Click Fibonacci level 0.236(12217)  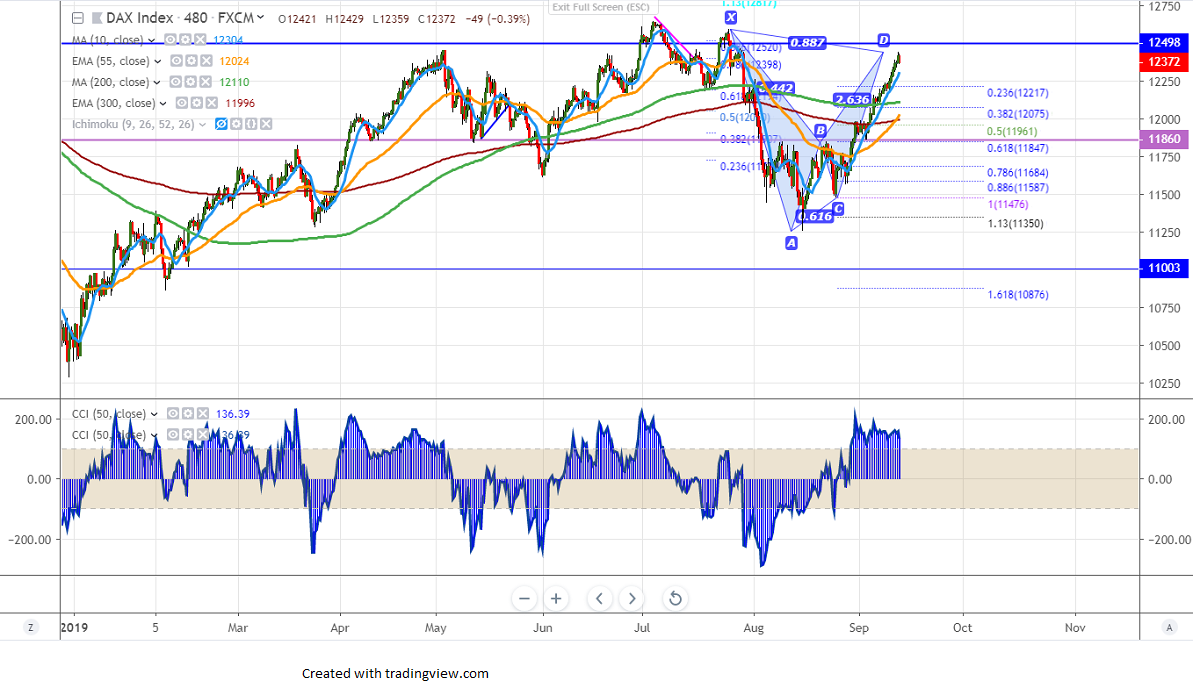click(1017, 93)
